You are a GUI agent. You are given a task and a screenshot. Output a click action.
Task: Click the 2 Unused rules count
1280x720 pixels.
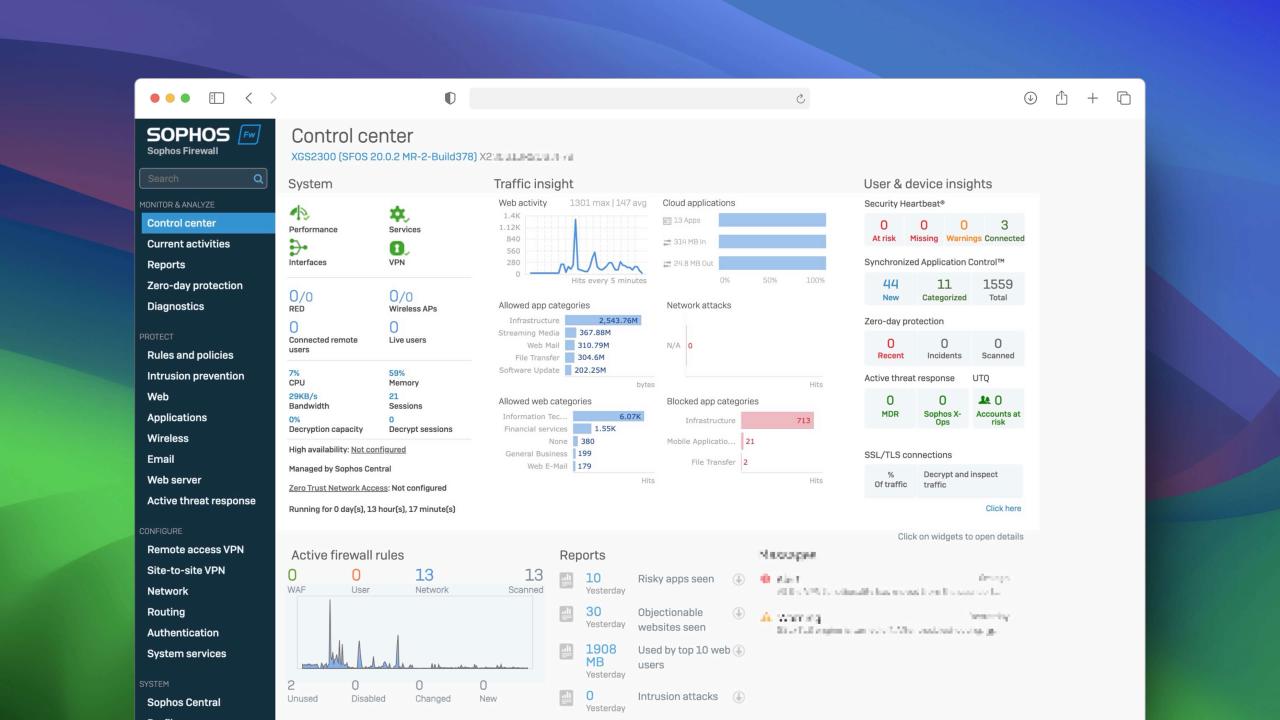[291, 685]
